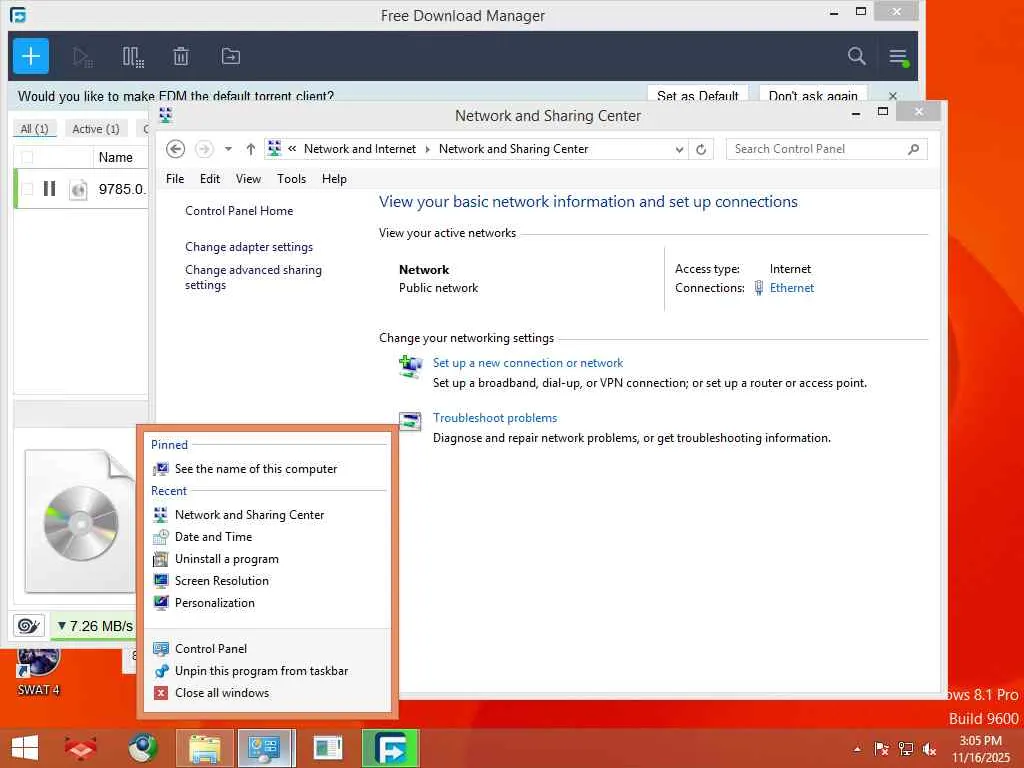Set FDM as default torrent client
This screenshot has width=1024, height=768.
697,95
